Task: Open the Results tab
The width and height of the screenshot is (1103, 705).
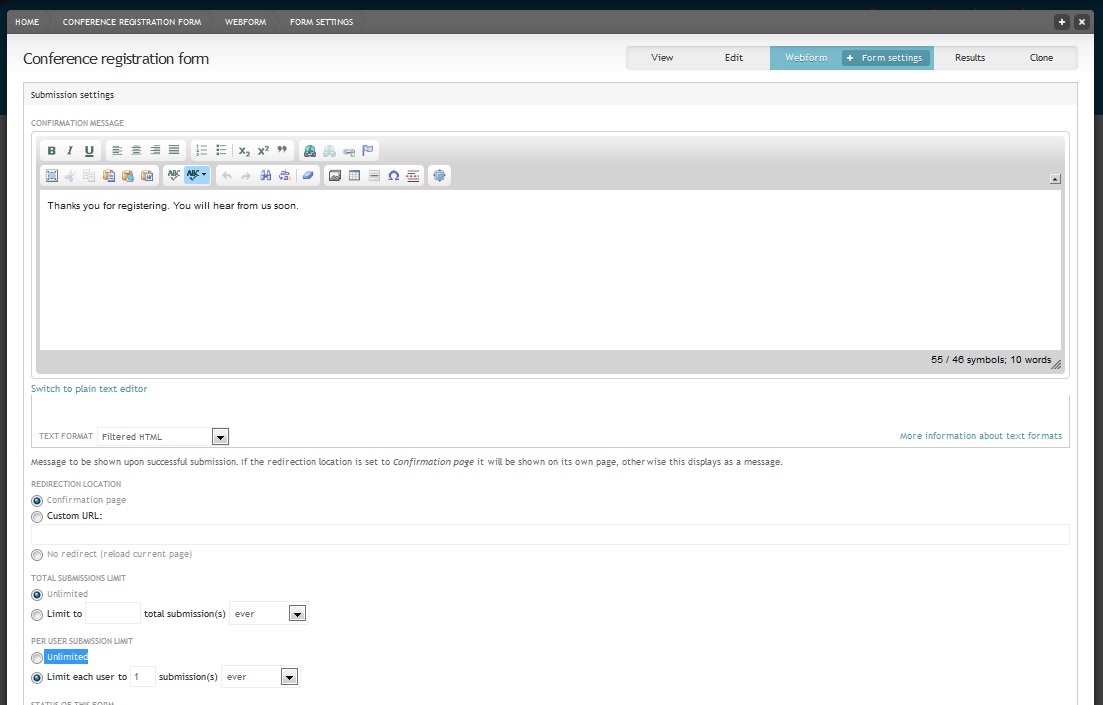Action: 970,58
